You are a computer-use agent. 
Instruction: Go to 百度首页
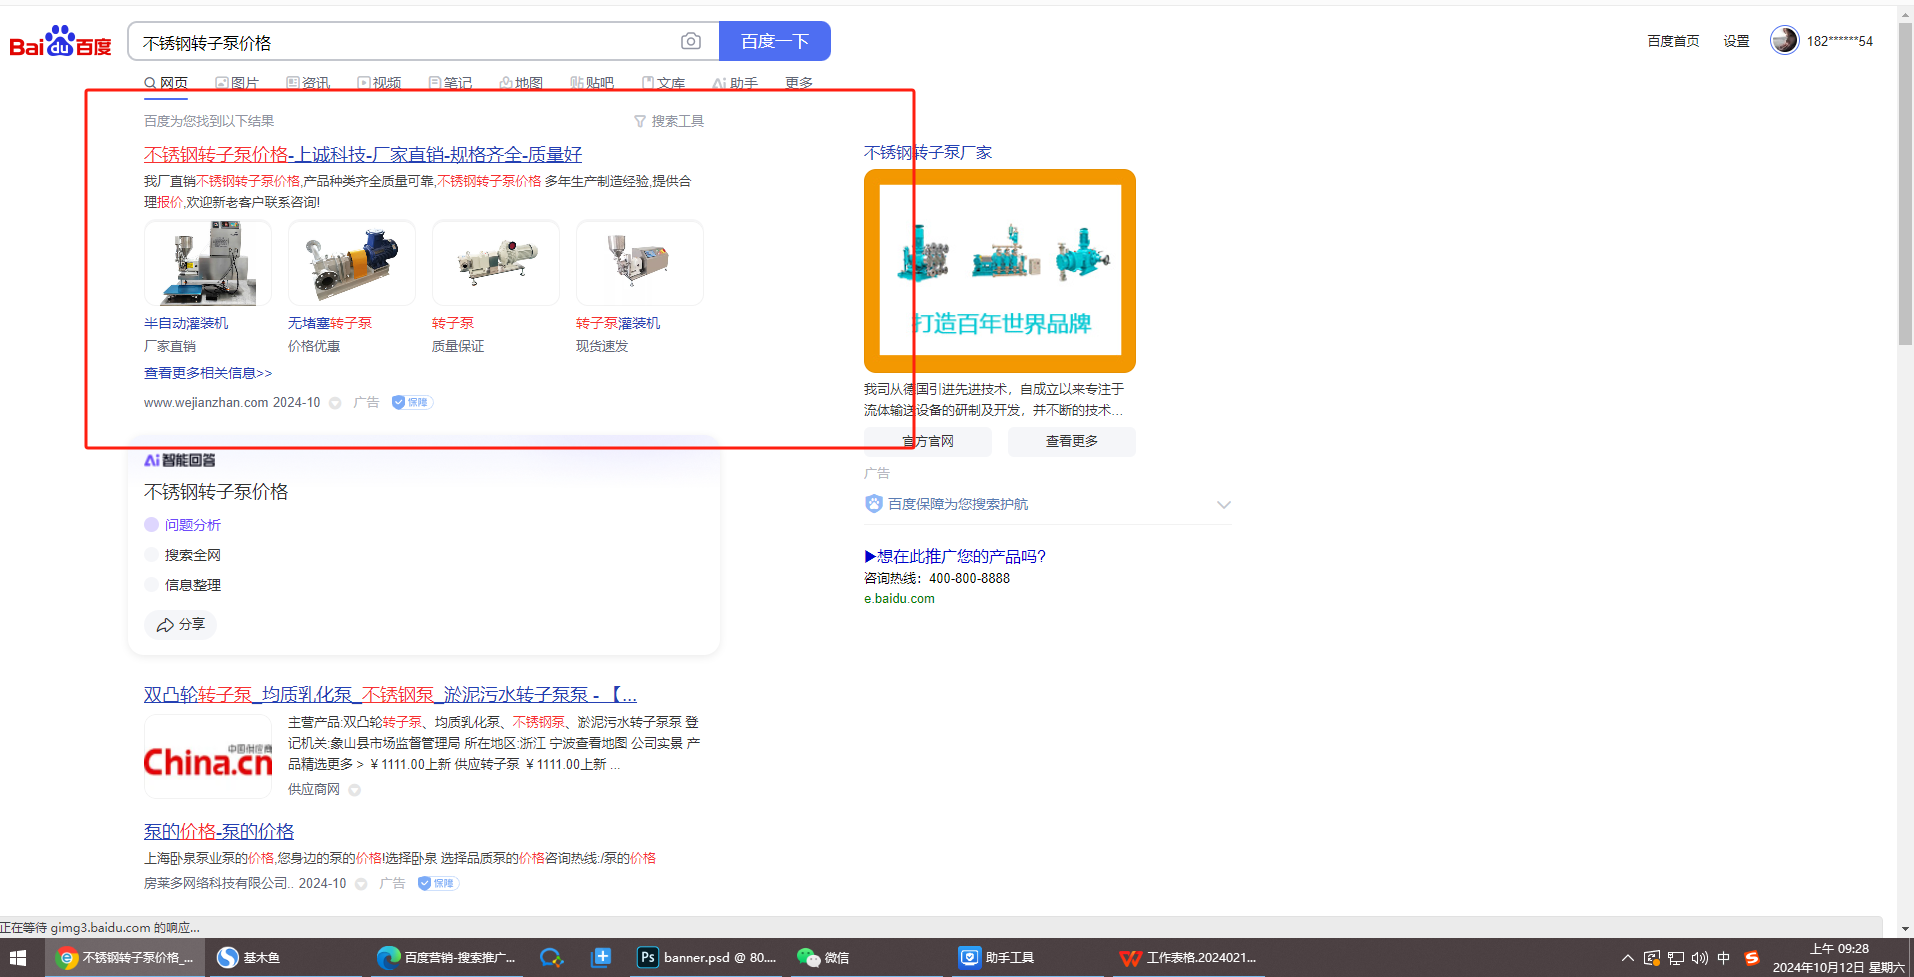coord(1673,41)
